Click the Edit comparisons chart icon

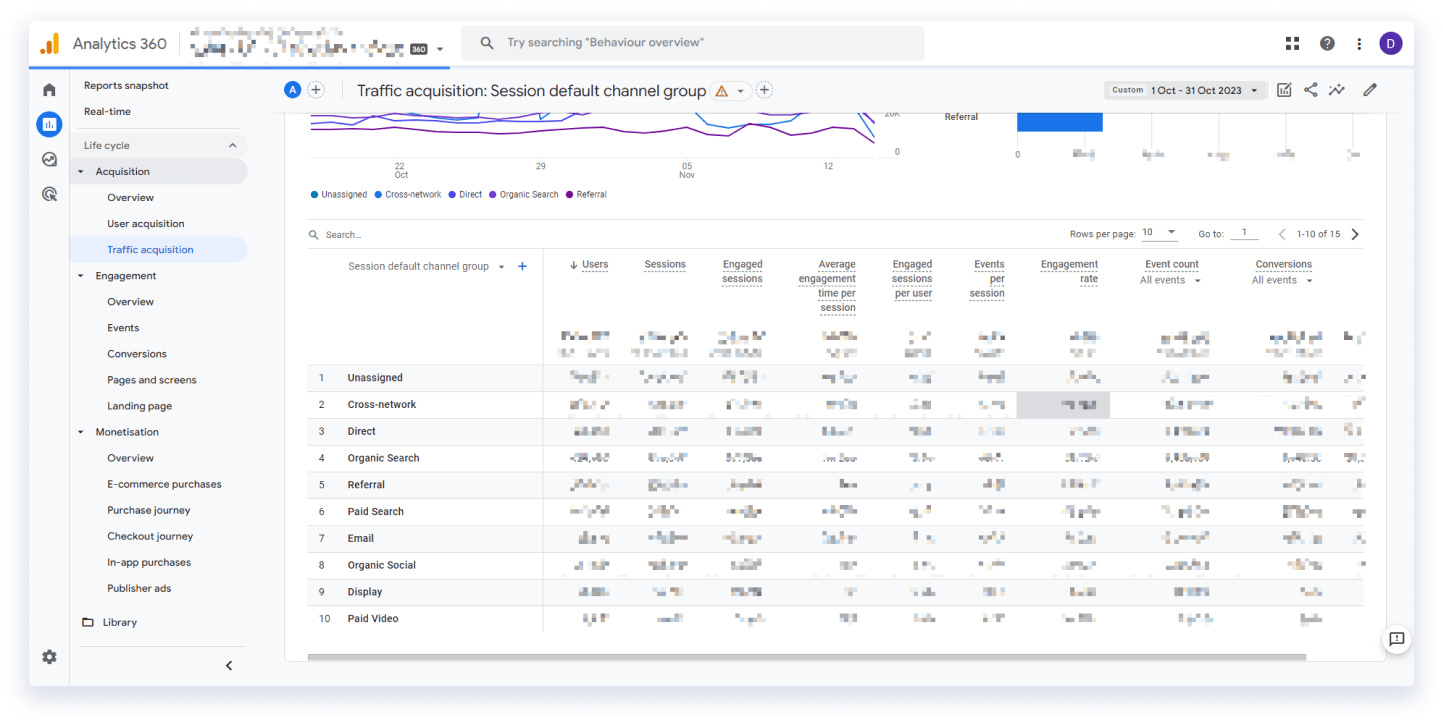[1285, 90]
